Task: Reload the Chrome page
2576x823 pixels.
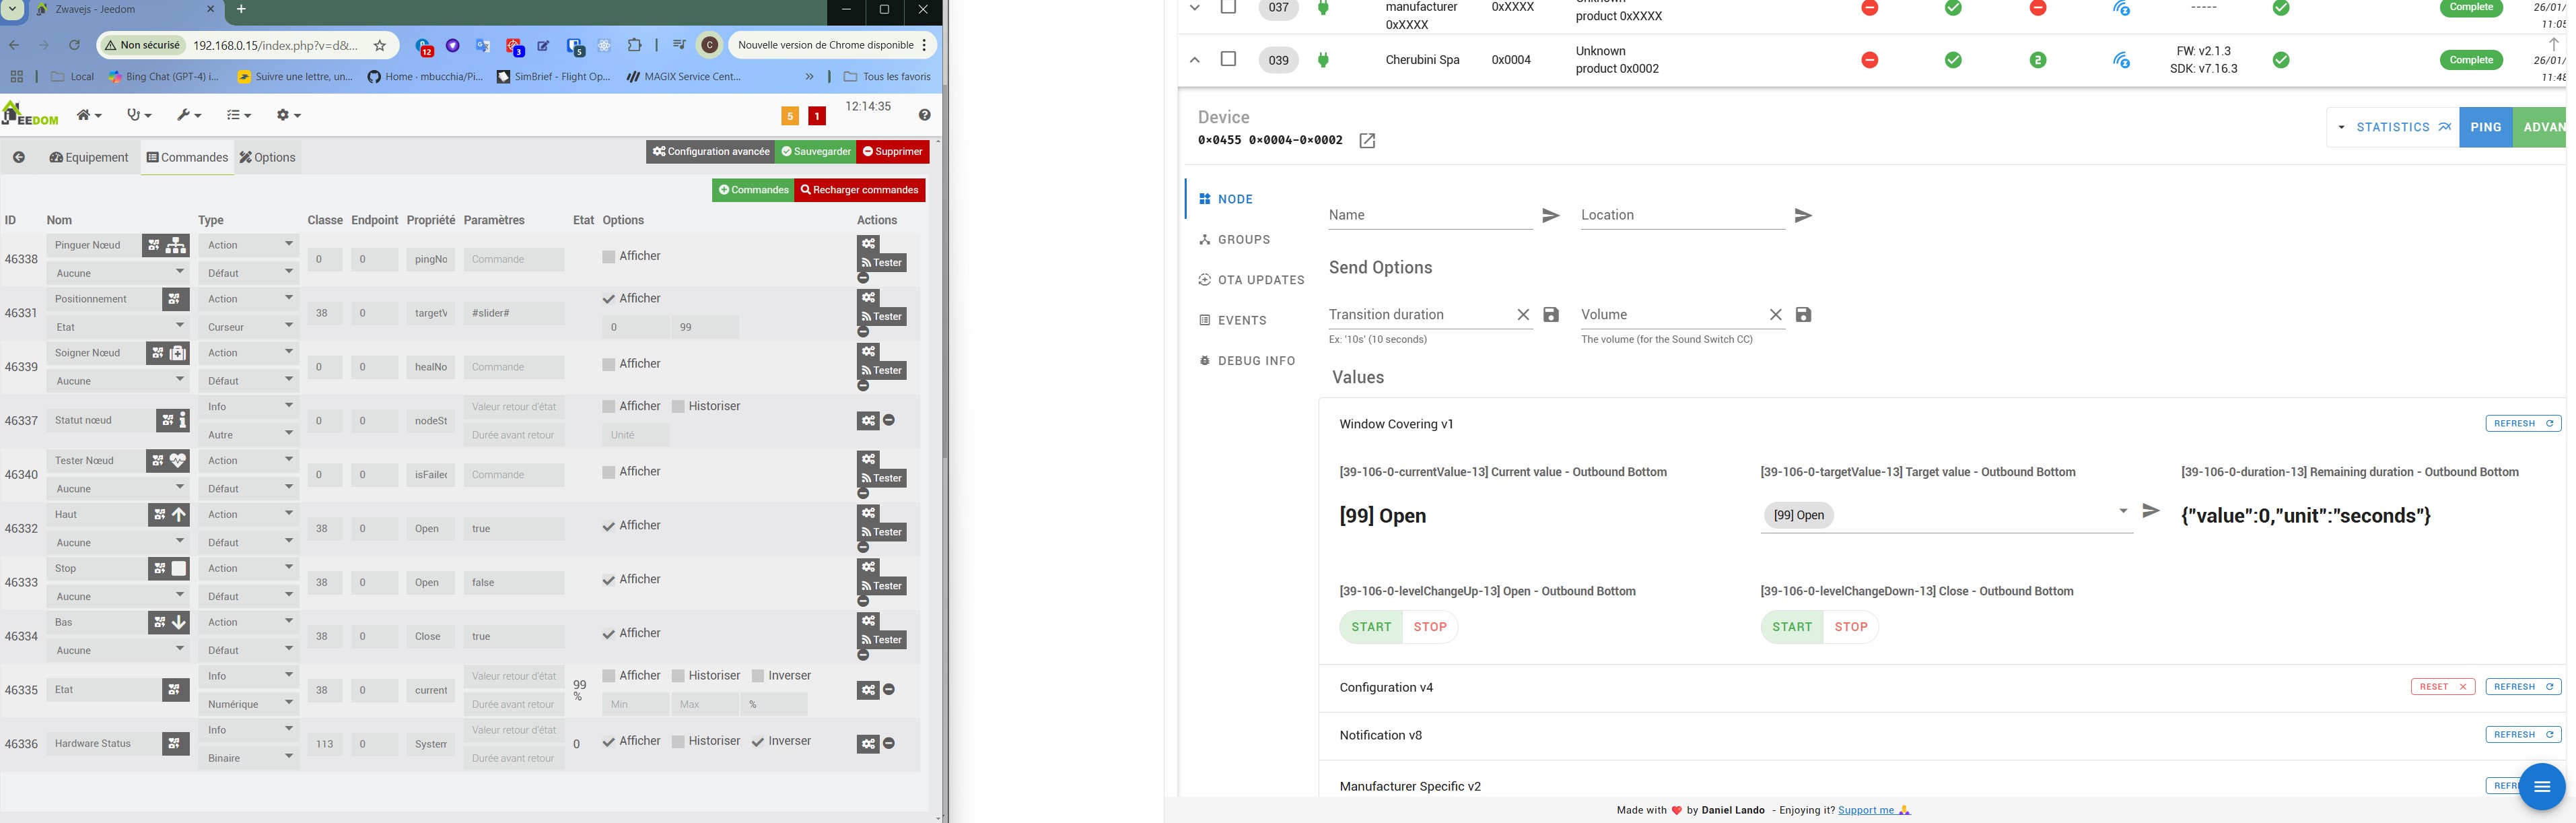Action: 74,45
